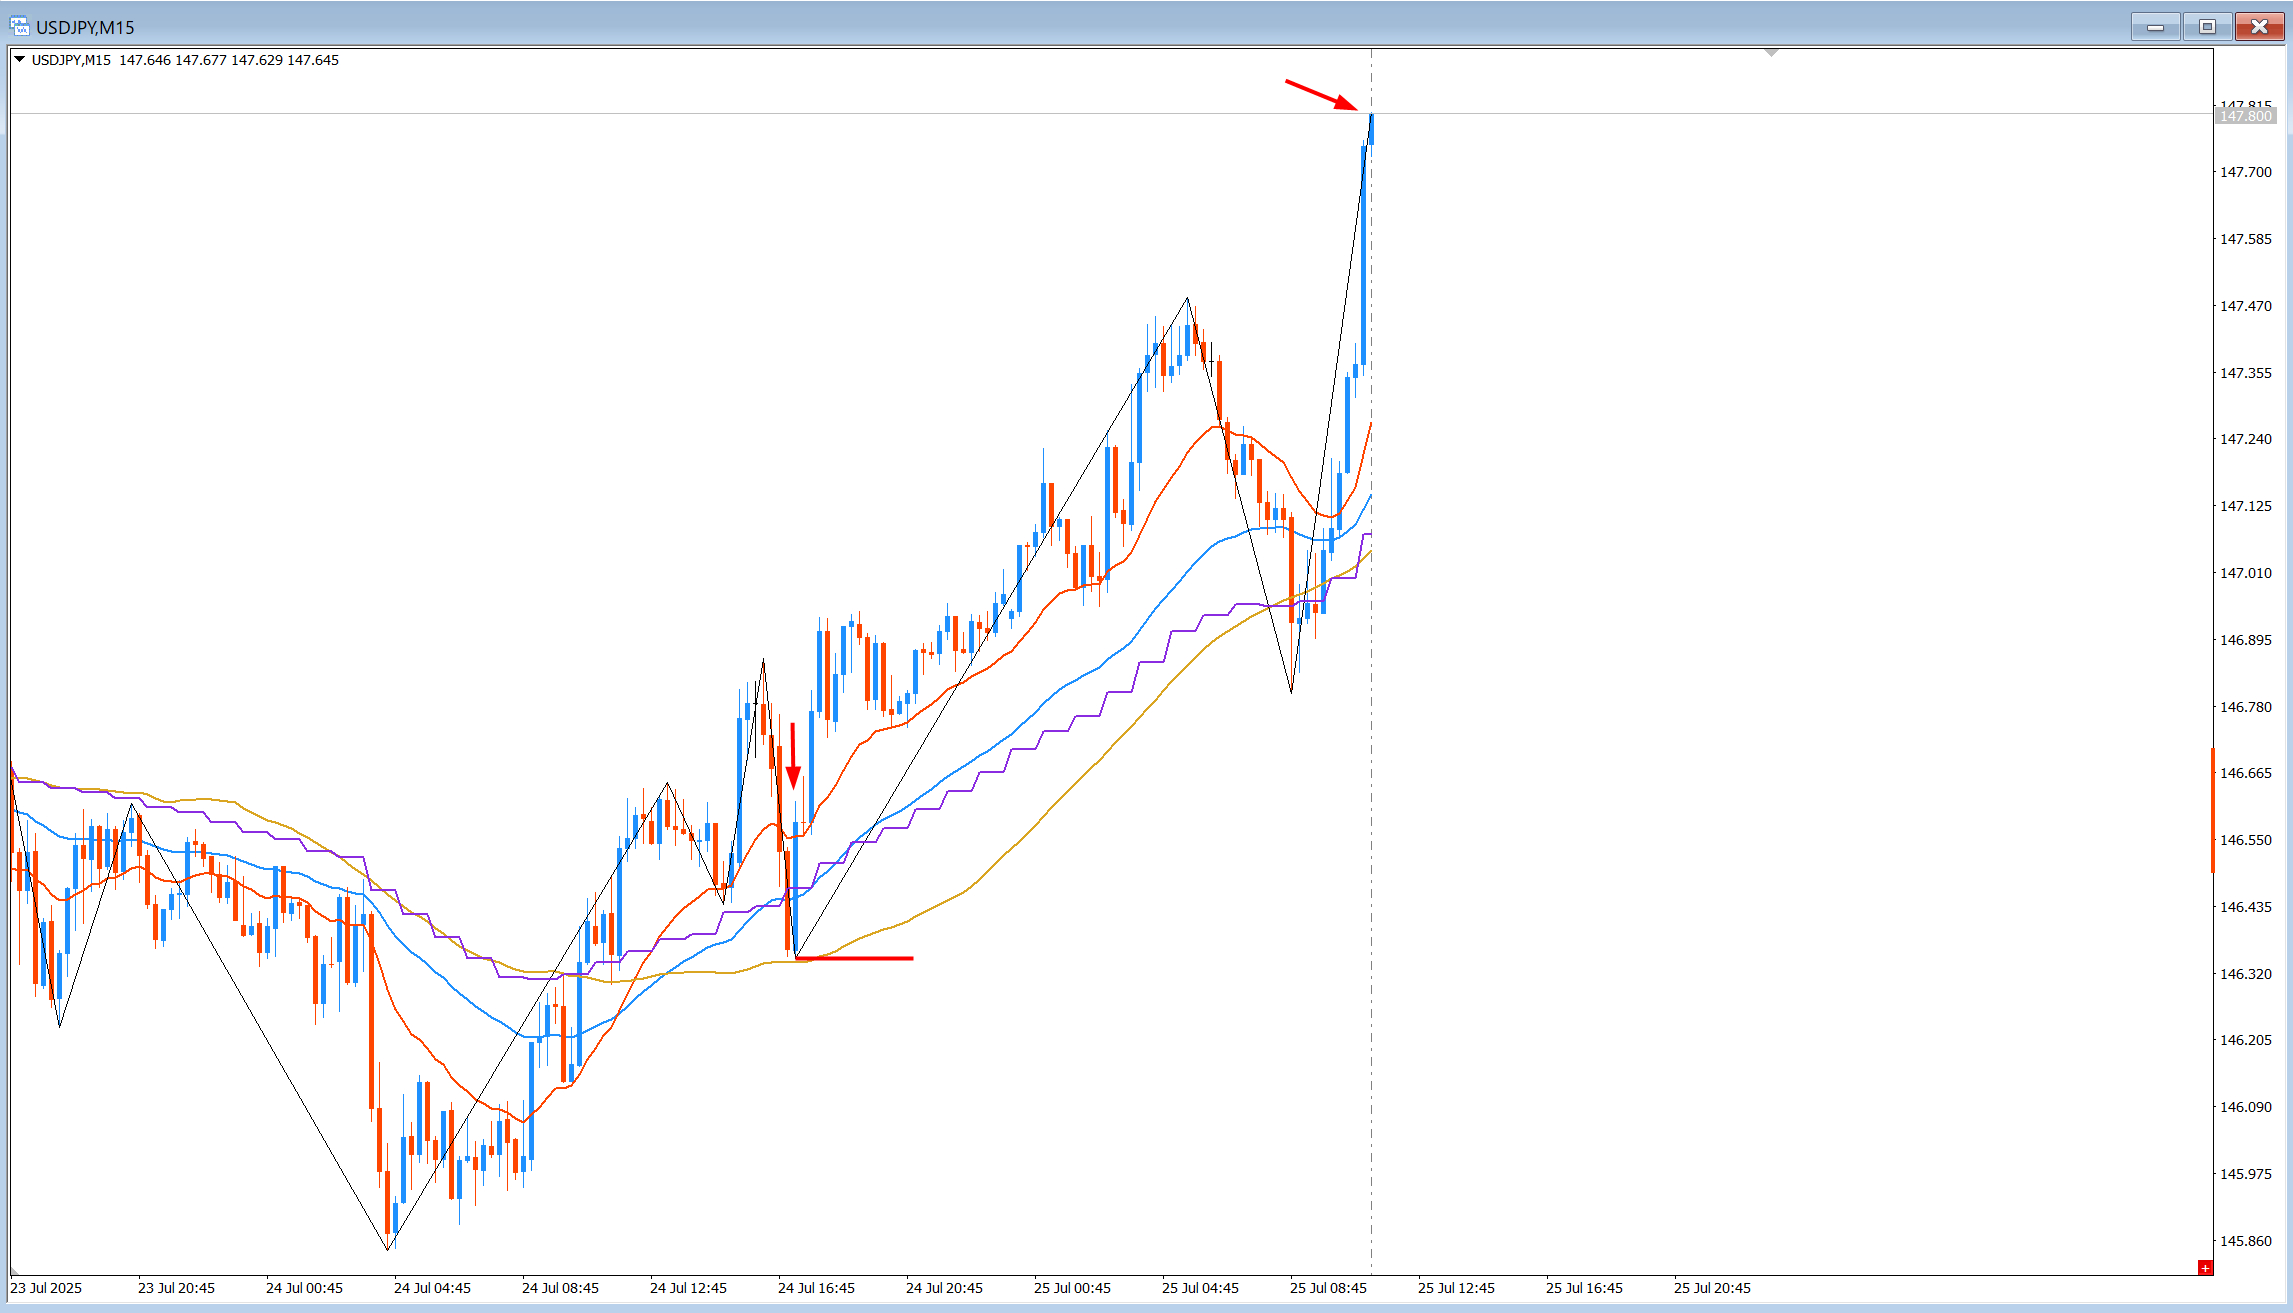Click the USDJPY,M15 window title text
This screenshot has height=1313, width=2293.
tap(85, 27)
